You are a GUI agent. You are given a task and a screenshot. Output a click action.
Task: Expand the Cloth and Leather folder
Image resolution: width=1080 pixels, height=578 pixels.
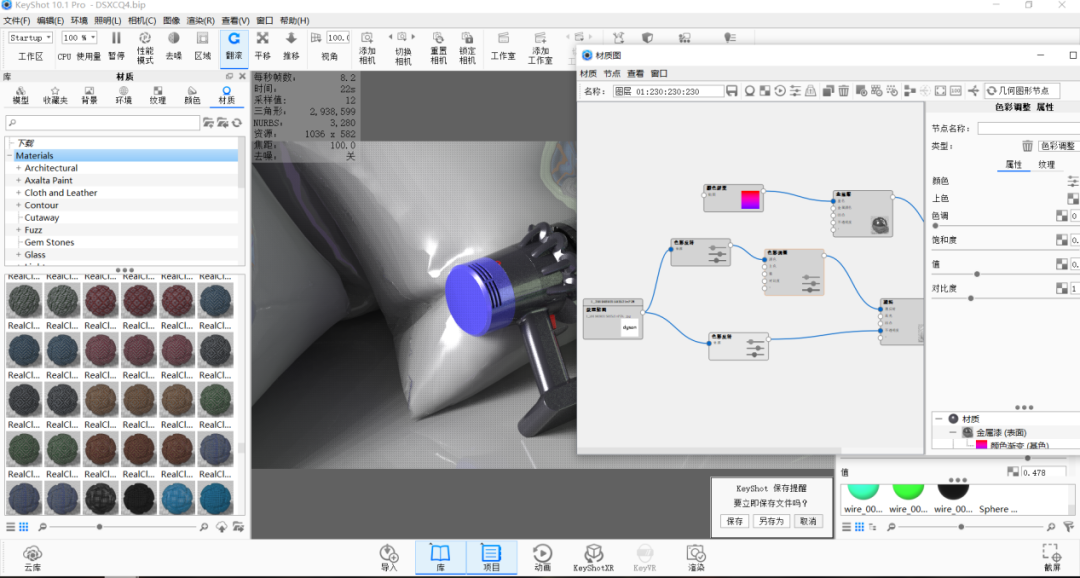click(19, 193)
